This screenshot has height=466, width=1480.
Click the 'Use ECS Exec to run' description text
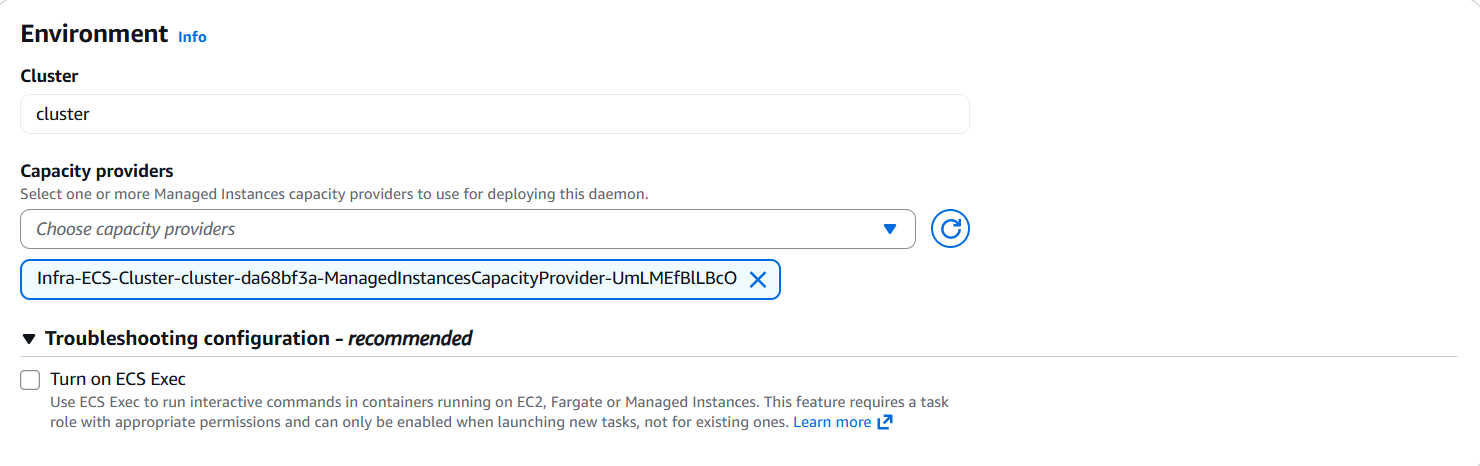pyautogui.click(x=400, y=402)
